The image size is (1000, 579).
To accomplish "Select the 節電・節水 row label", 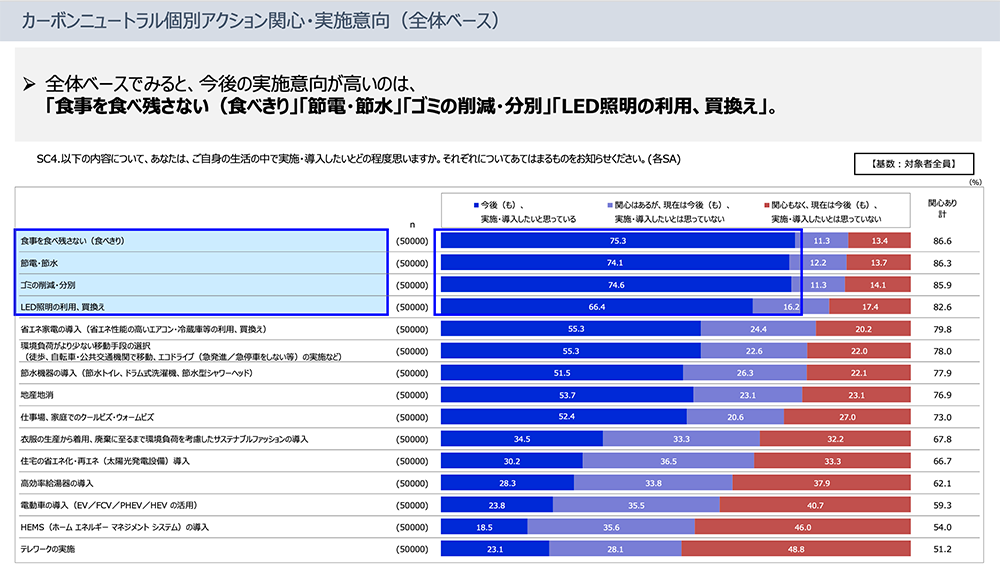I will [40, 263].
